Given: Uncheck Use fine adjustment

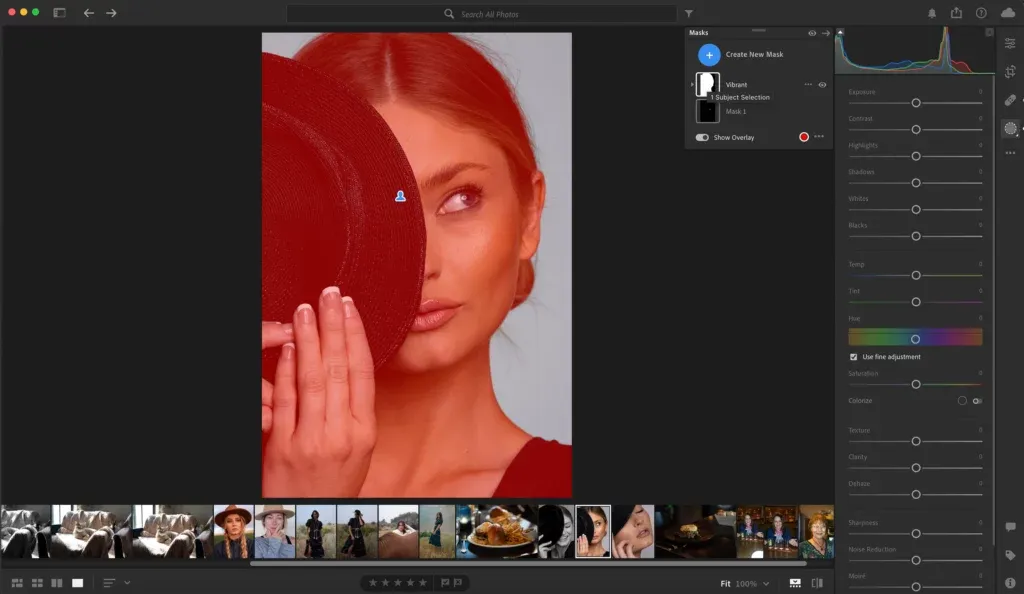Looking at the screenshot, I should coord(853,356).
